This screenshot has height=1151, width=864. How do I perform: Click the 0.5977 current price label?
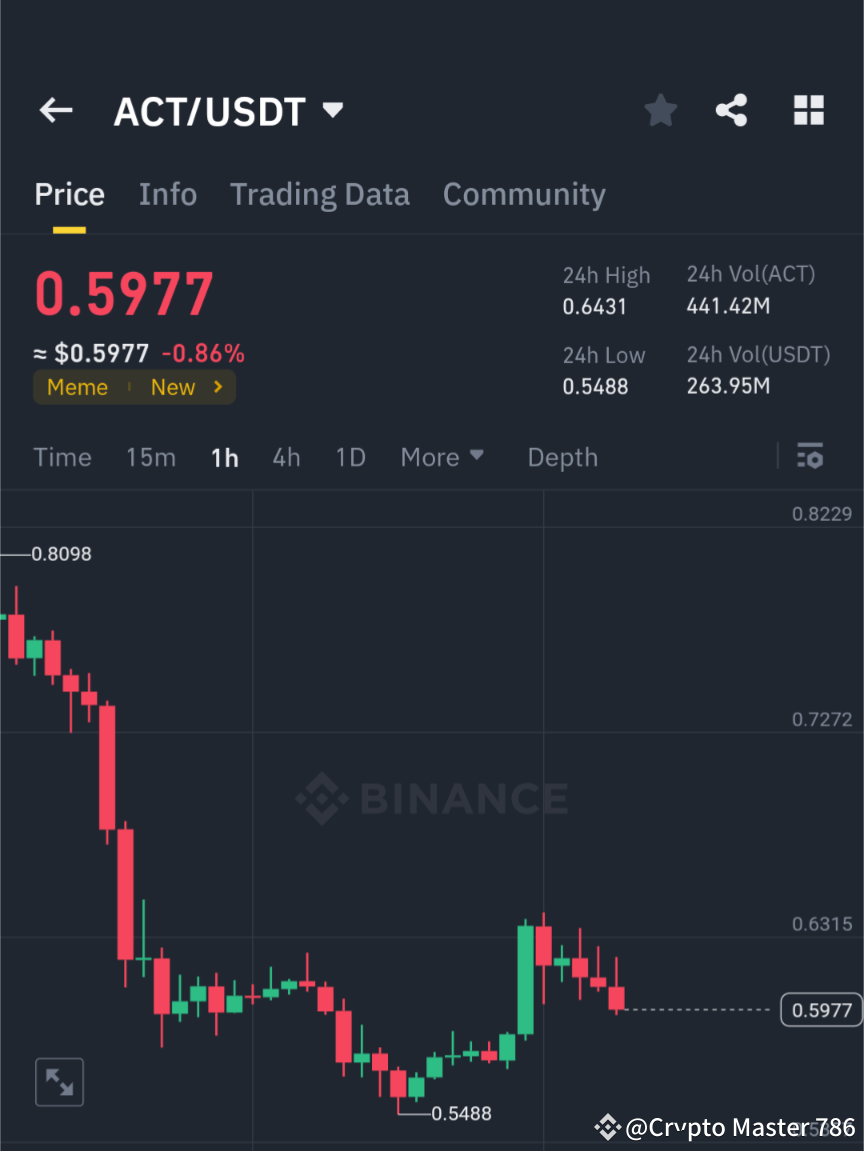point(820,1010)
